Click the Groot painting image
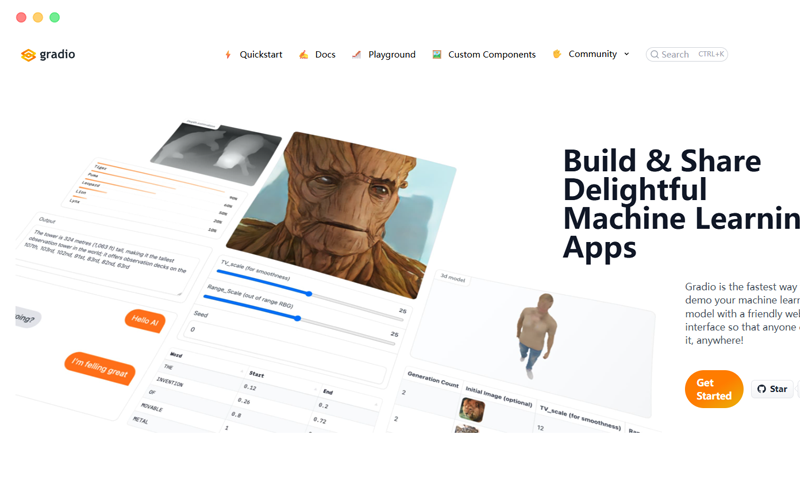Viewport: 800px width, 479px height. [341, 214]
